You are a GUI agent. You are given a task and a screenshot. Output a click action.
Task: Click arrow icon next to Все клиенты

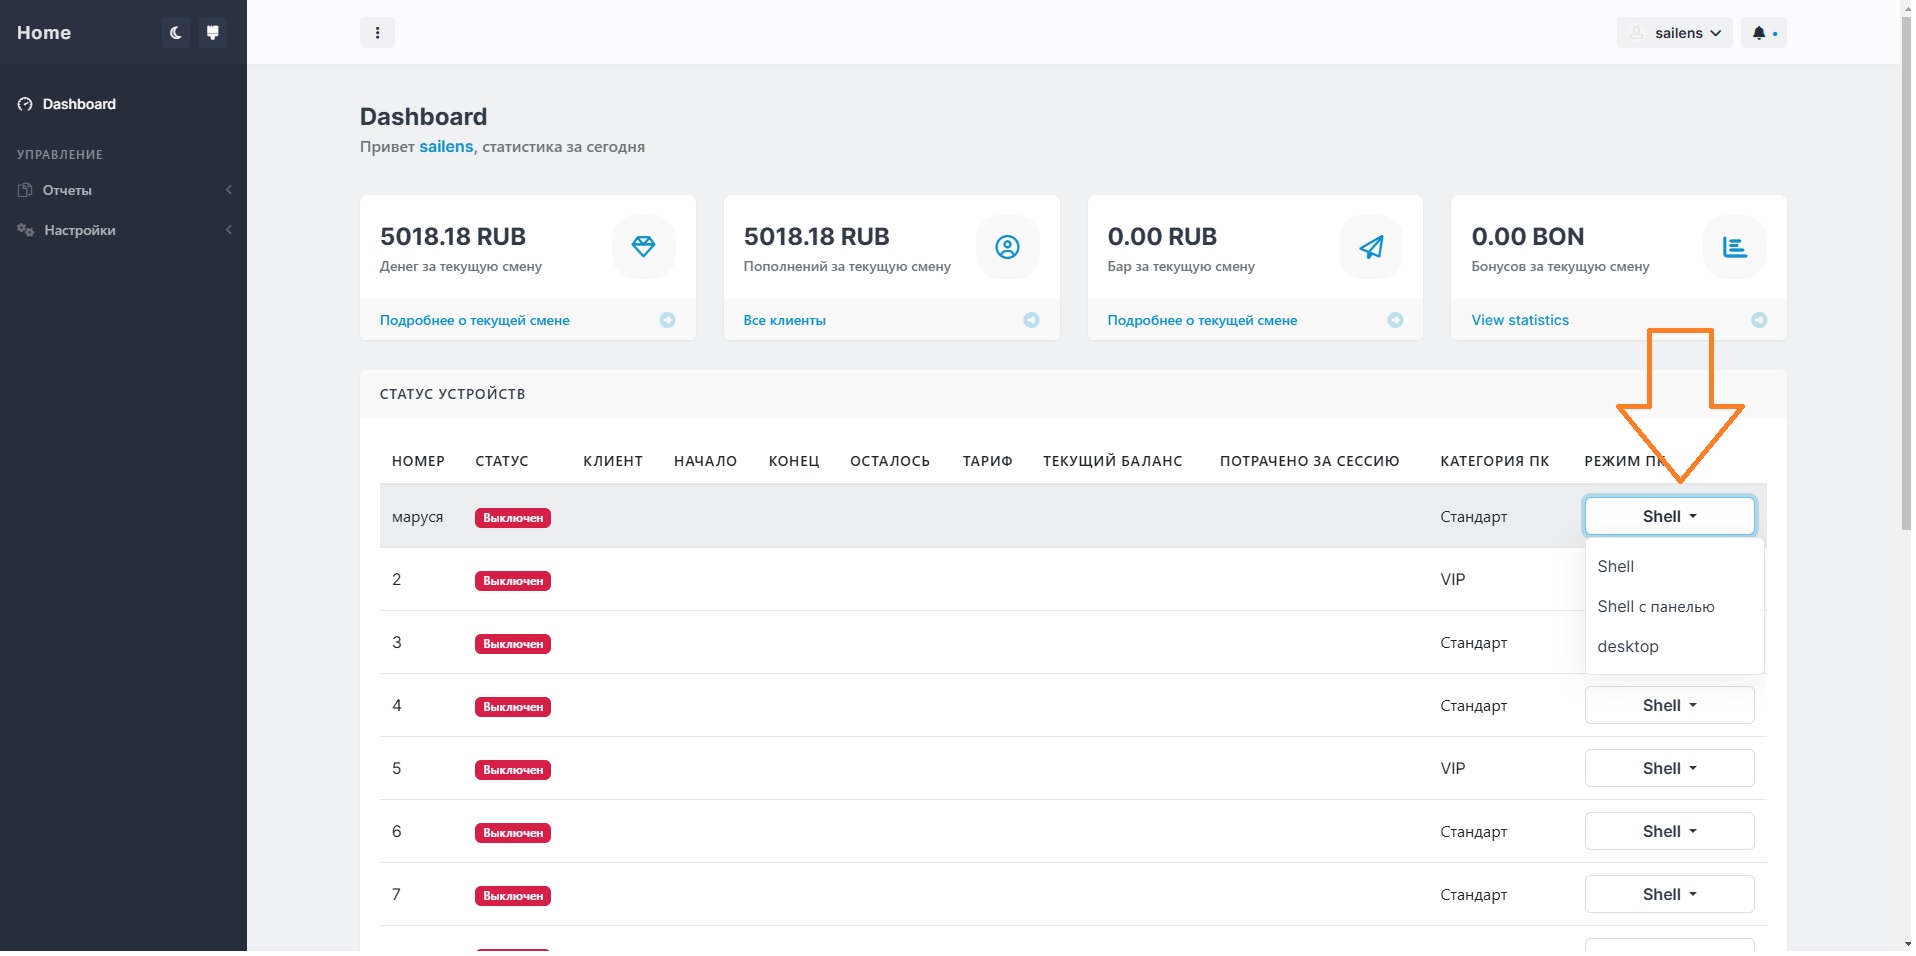point(1031,320)
